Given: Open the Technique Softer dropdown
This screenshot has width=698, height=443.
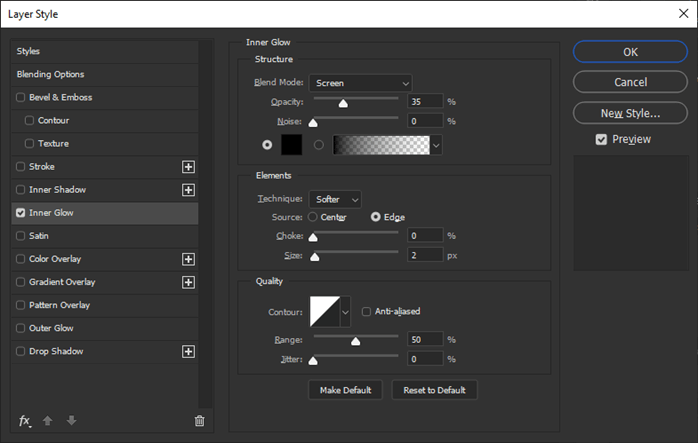Looking at the screenshot, I should (335, 199).
